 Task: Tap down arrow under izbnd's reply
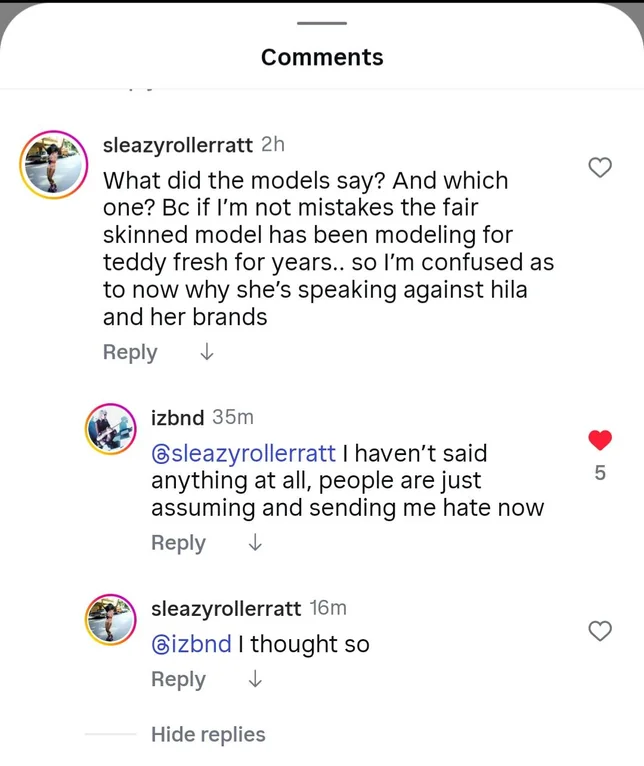(255, 542)
